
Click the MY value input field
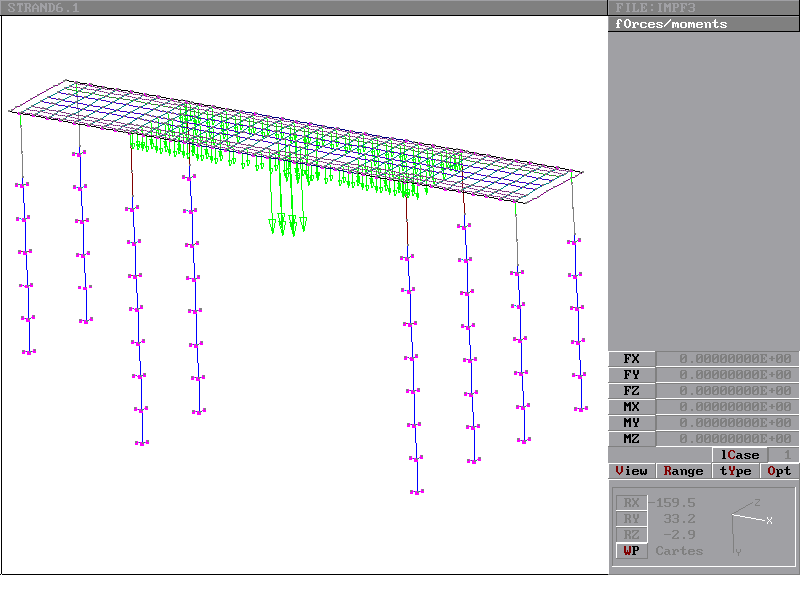(727, 423)
